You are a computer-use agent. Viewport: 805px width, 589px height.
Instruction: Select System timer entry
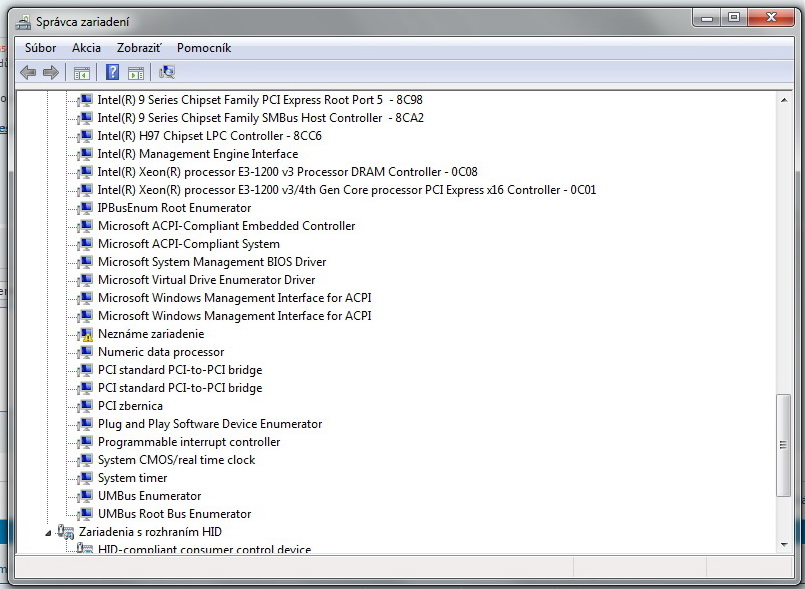132,478
